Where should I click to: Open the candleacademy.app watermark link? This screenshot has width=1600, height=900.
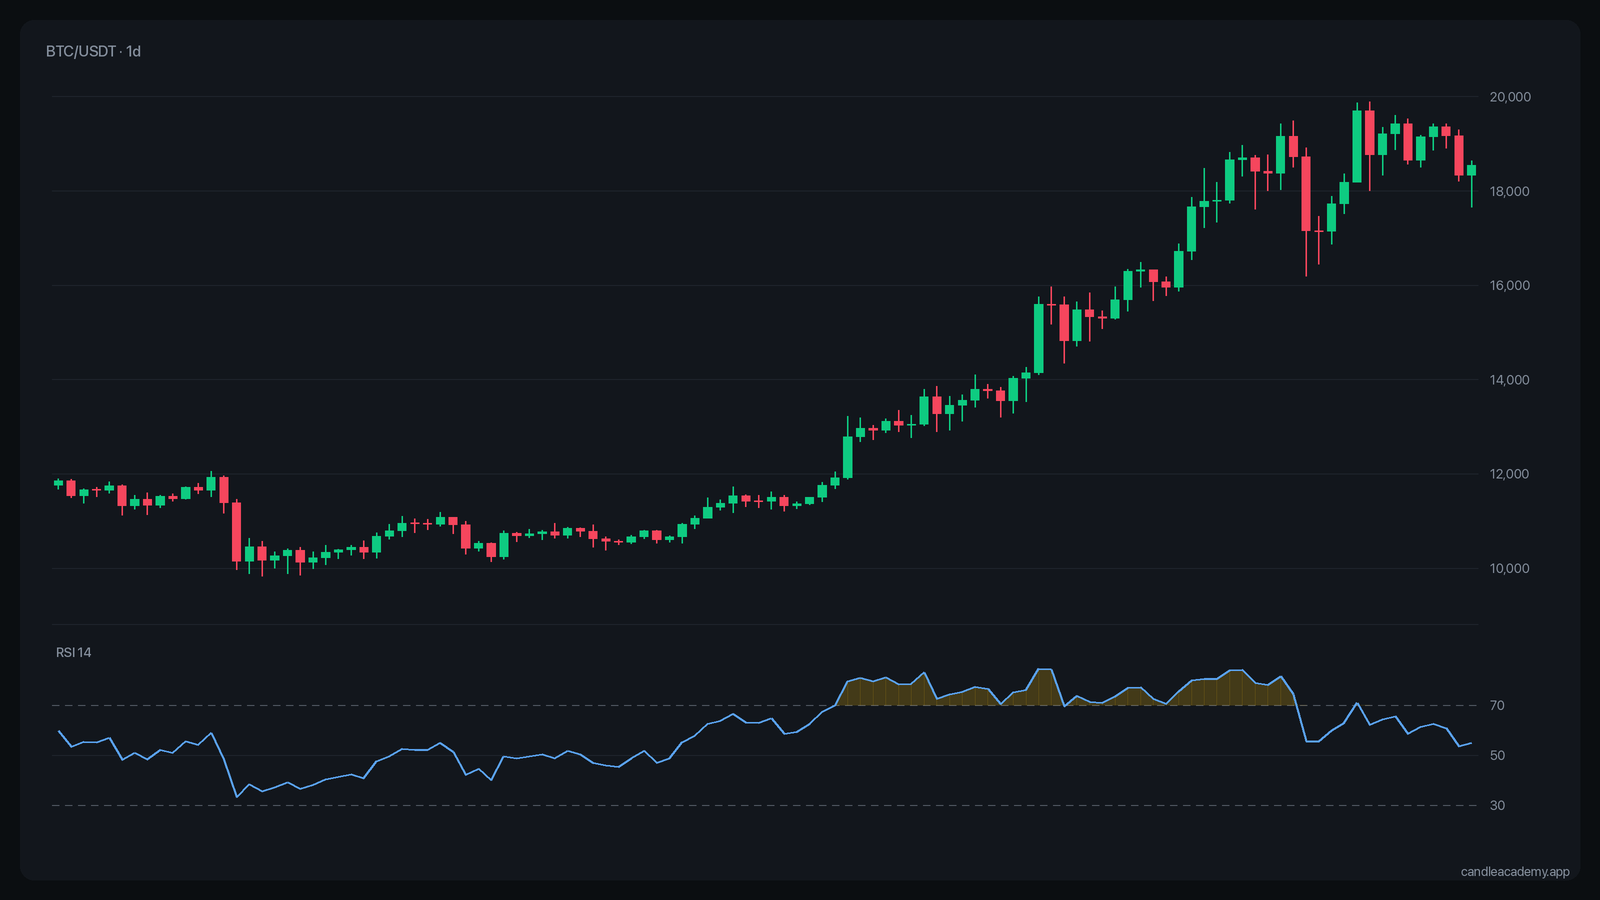(1515, 872)
